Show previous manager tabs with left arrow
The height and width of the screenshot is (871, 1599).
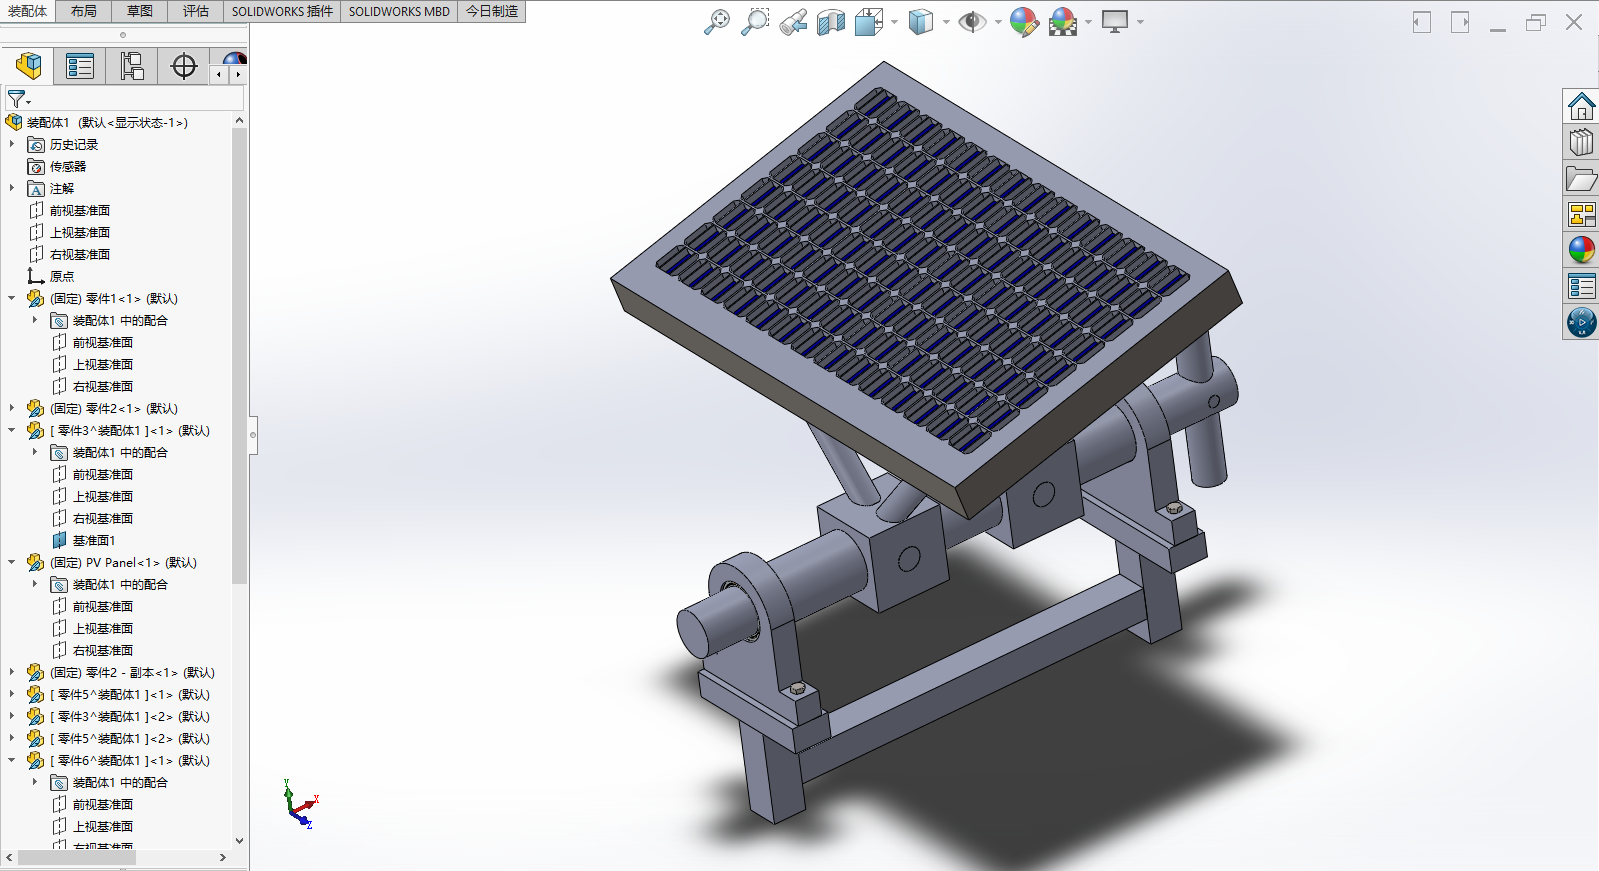click(219, 74)
